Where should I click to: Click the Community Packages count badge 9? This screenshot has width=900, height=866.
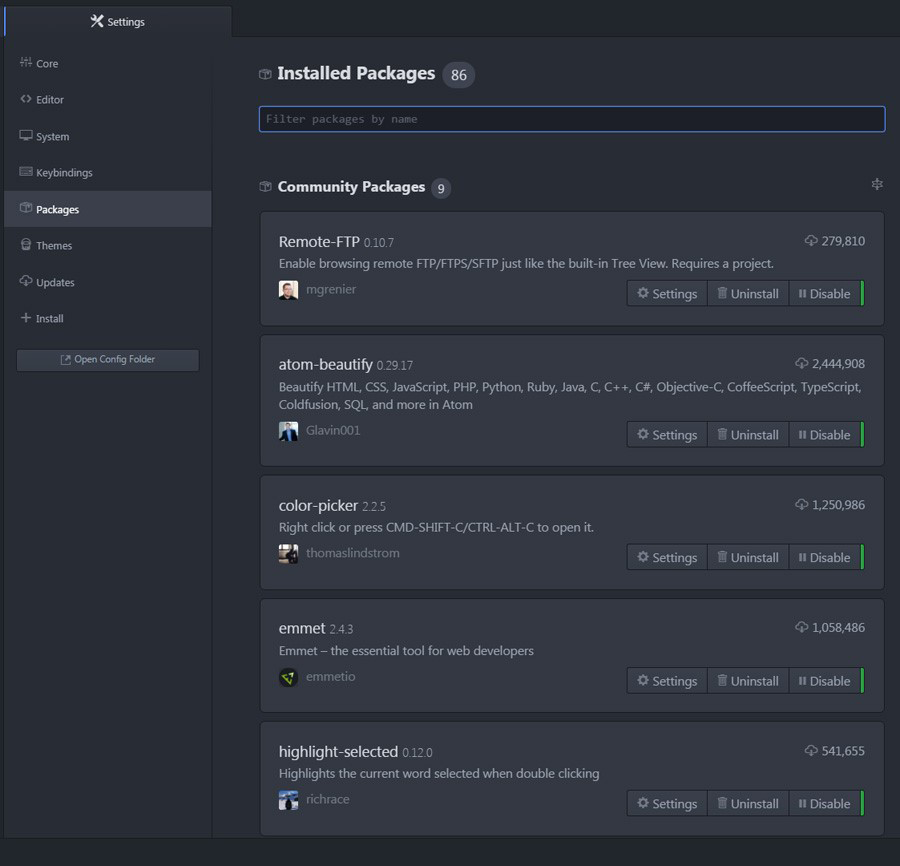(441, 188)
